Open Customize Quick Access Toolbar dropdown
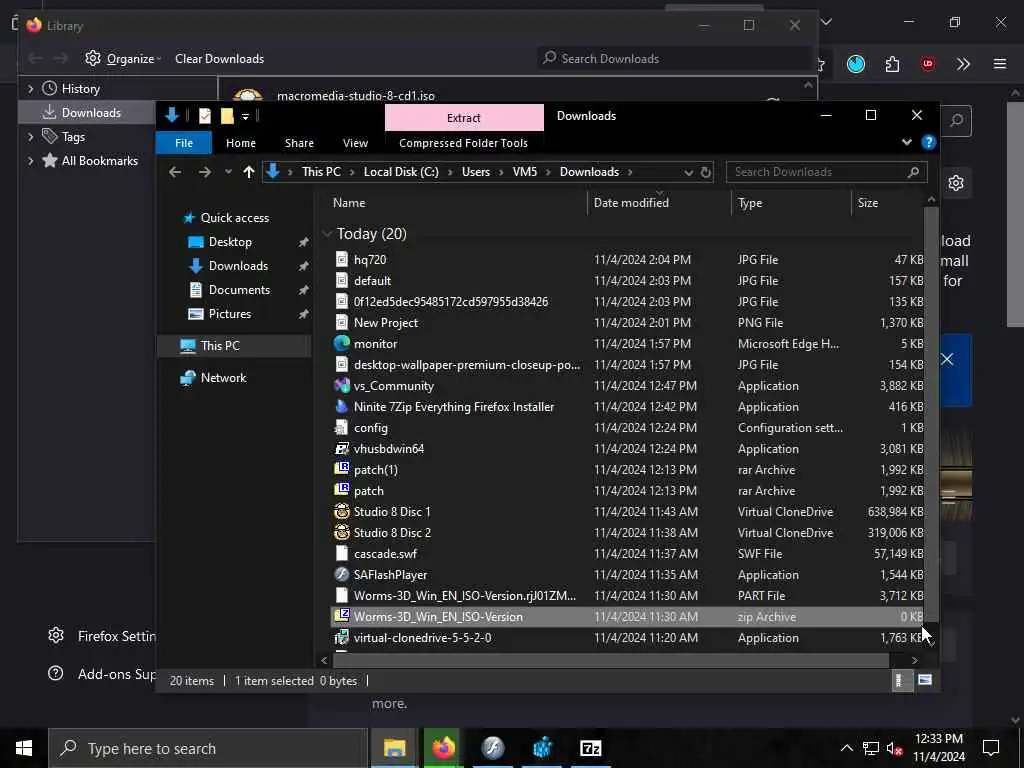Image resolution: width=1024 pixels, height=768 pixels. point(246,116)
